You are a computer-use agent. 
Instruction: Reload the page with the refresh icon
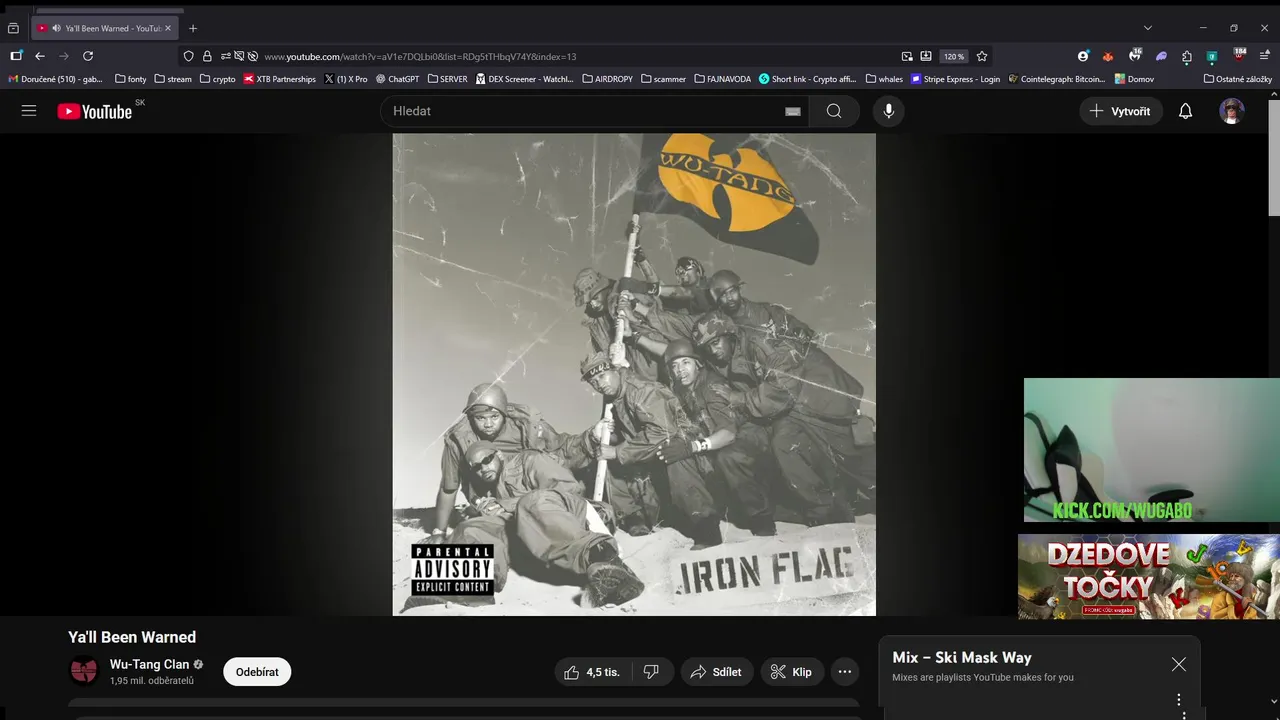(x=88, y=56)
